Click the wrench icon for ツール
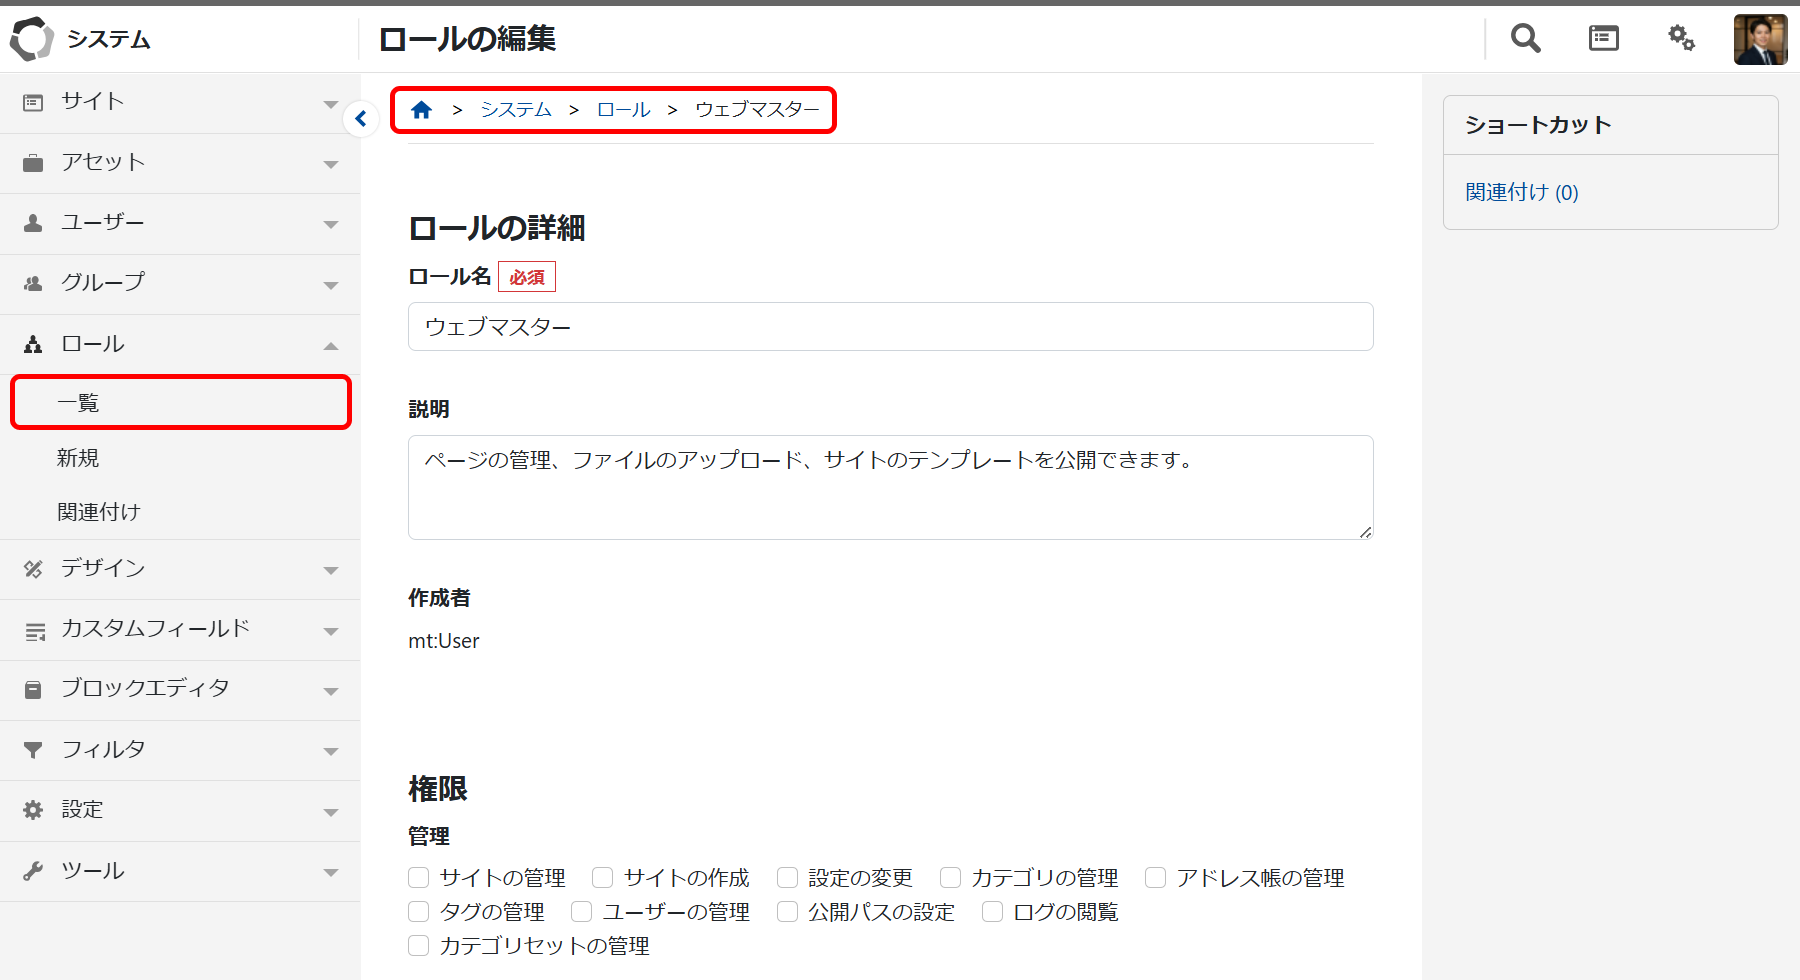The width and height of the screenshot is (1800, 980). tap(33, 871)
